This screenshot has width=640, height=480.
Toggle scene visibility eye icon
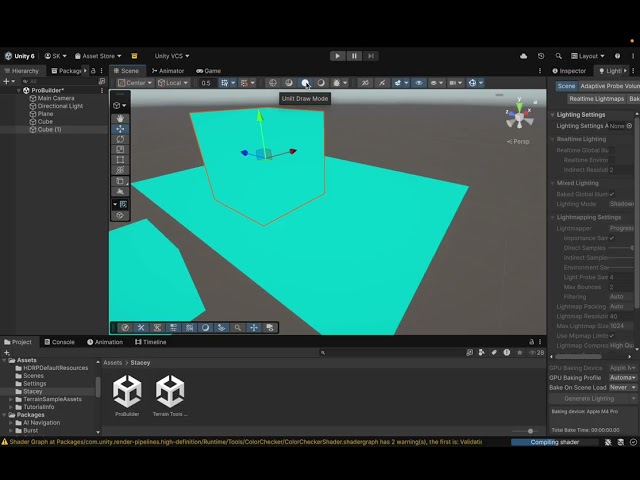coord(419,83)
